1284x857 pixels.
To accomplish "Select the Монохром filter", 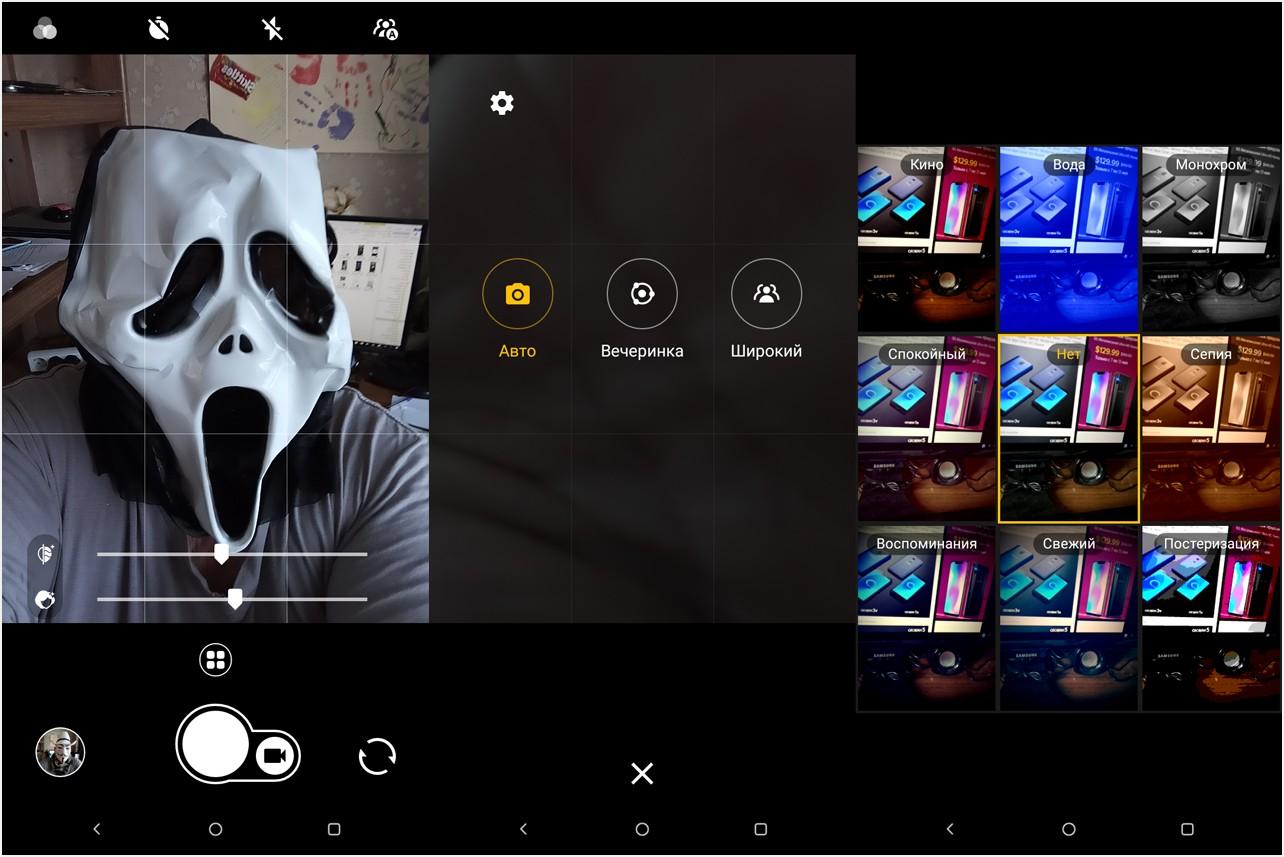I will tap(1210, 238).
